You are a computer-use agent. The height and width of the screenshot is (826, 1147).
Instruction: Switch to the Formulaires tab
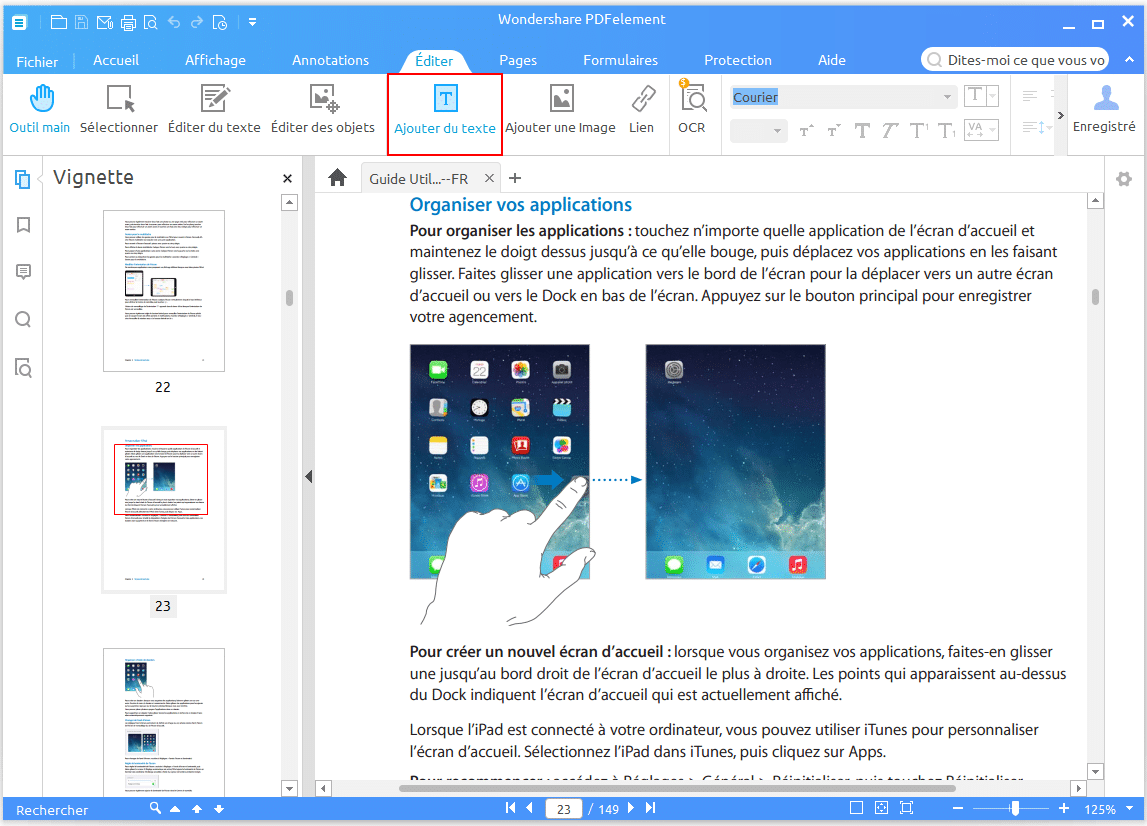click(620, 60)
